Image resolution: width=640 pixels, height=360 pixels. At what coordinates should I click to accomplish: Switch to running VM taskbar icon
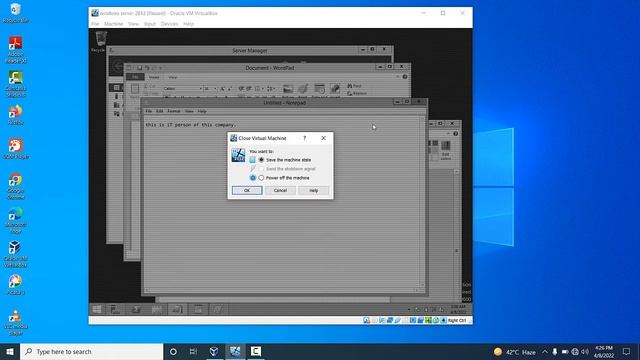[x=235, y=351]
